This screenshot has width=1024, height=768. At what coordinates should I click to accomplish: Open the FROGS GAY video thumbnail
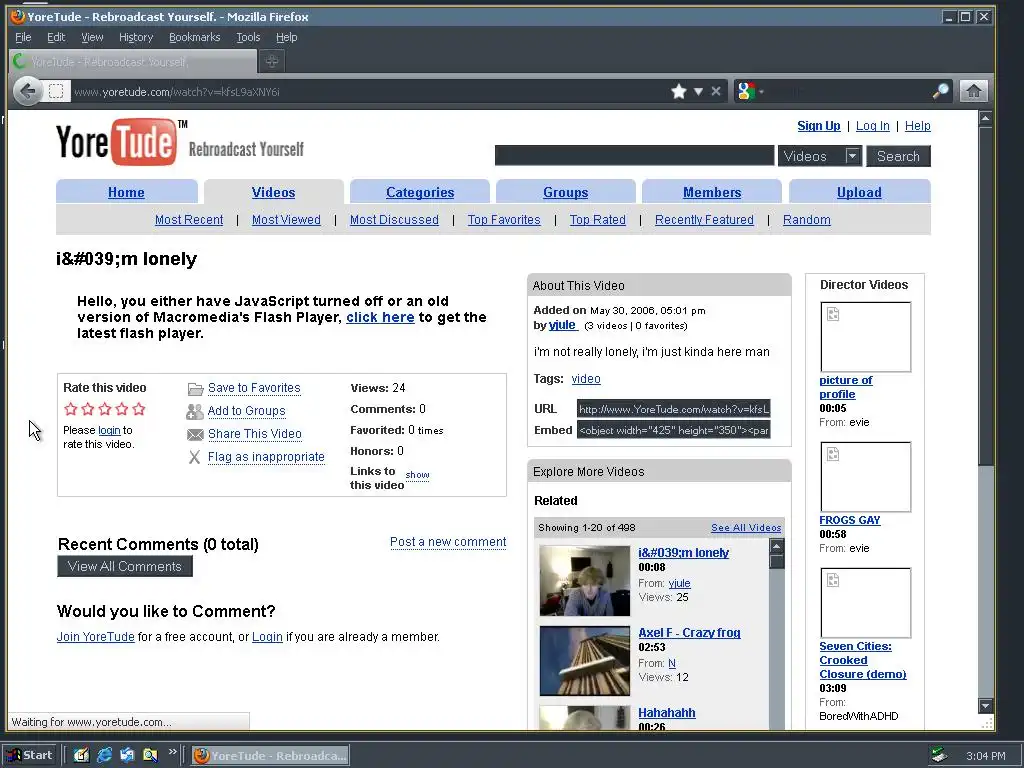coord(865,477)
